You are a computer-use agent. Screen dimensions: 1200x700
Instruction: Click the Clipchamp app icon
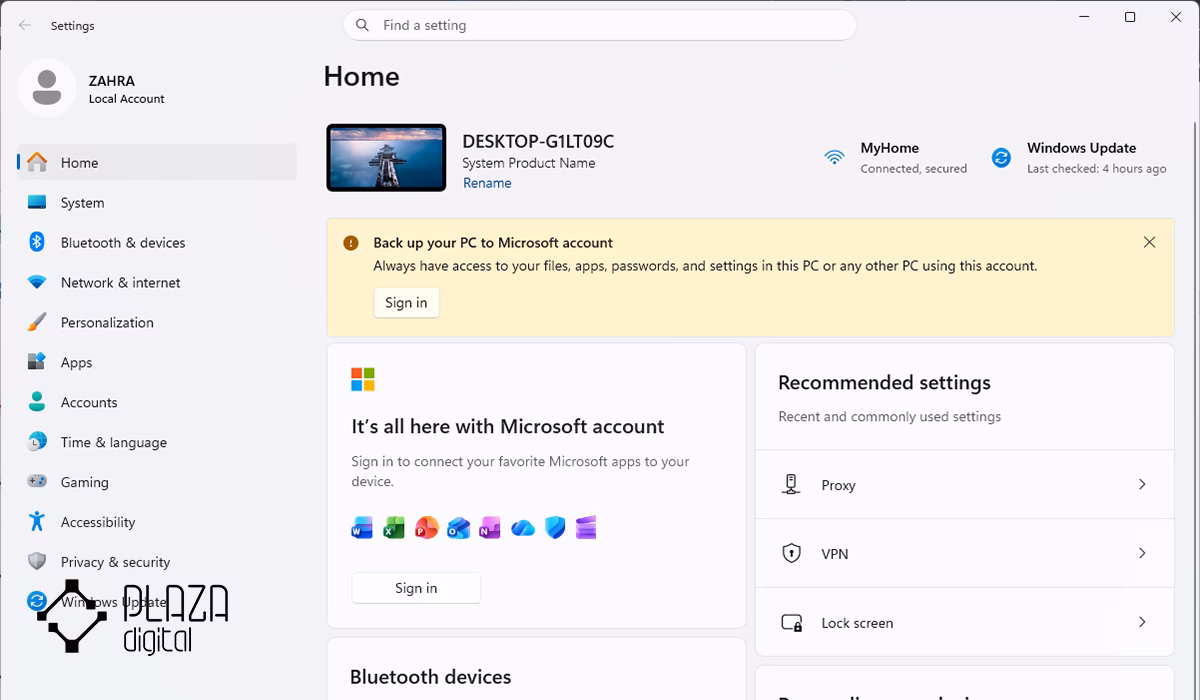[586, 528]
